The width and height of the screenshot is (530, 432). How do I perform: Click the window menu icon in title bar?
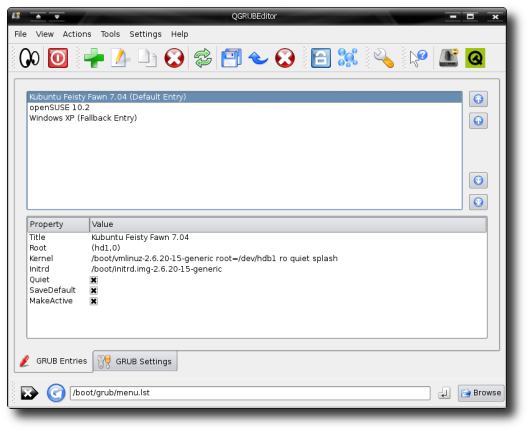point(16,16)
